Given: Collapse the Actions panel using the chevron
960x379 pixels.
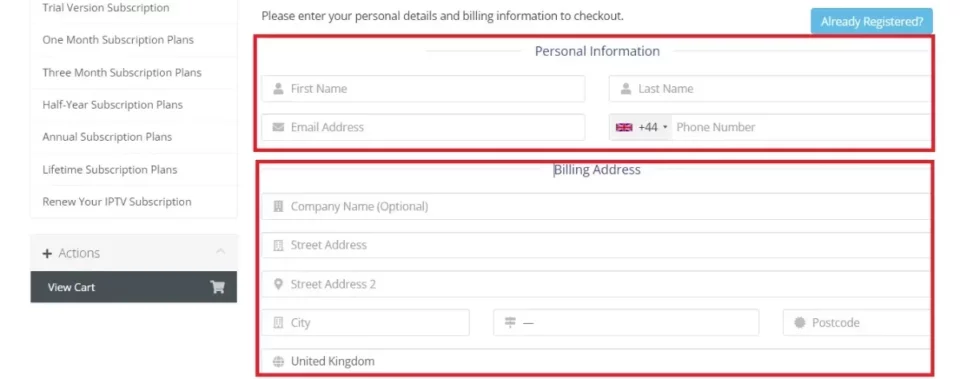Looking at the screenshot, I should click(x=221, y=252).
